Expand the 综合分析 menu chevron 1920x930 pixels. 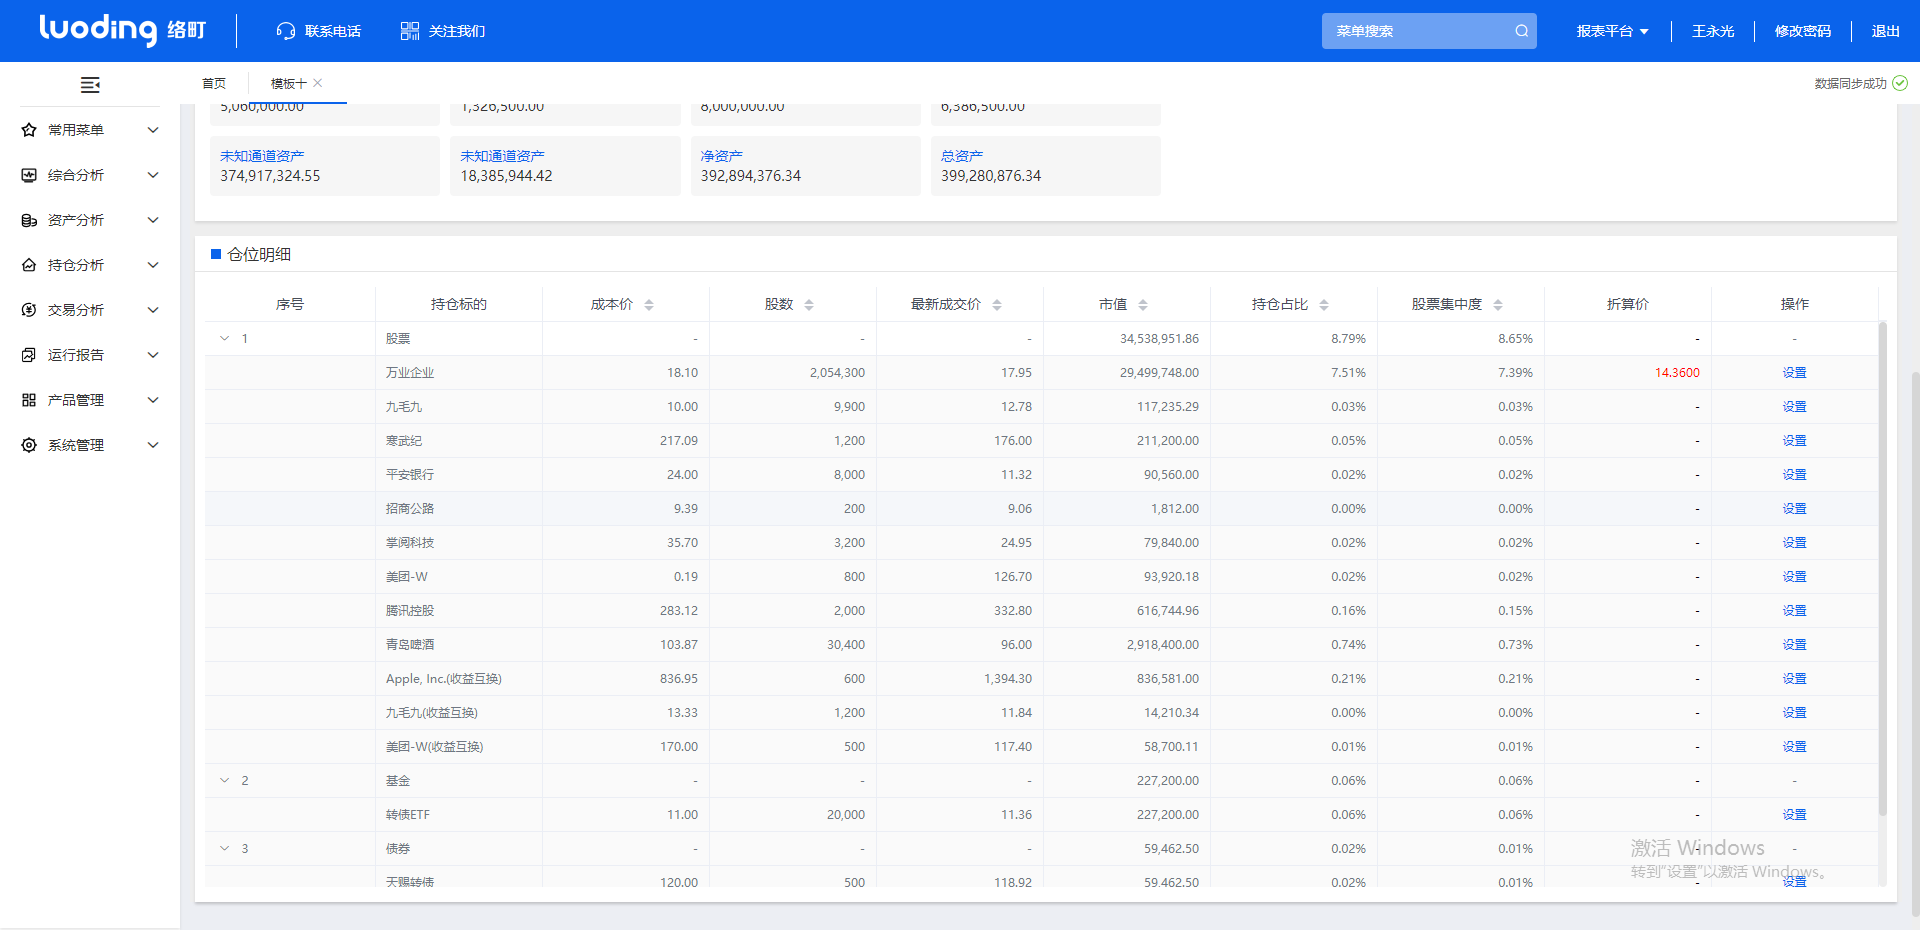153,175
